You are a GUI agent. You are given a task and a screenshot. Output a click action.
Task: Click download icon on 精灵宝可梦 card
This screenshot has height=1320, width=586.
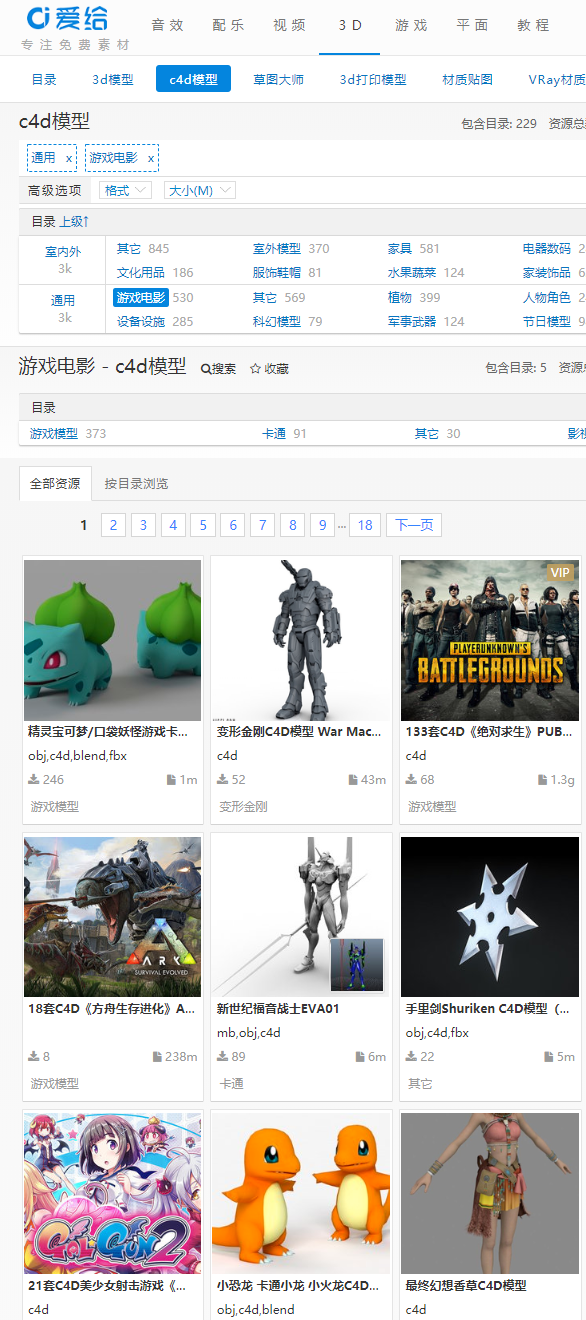click(33, 780)
